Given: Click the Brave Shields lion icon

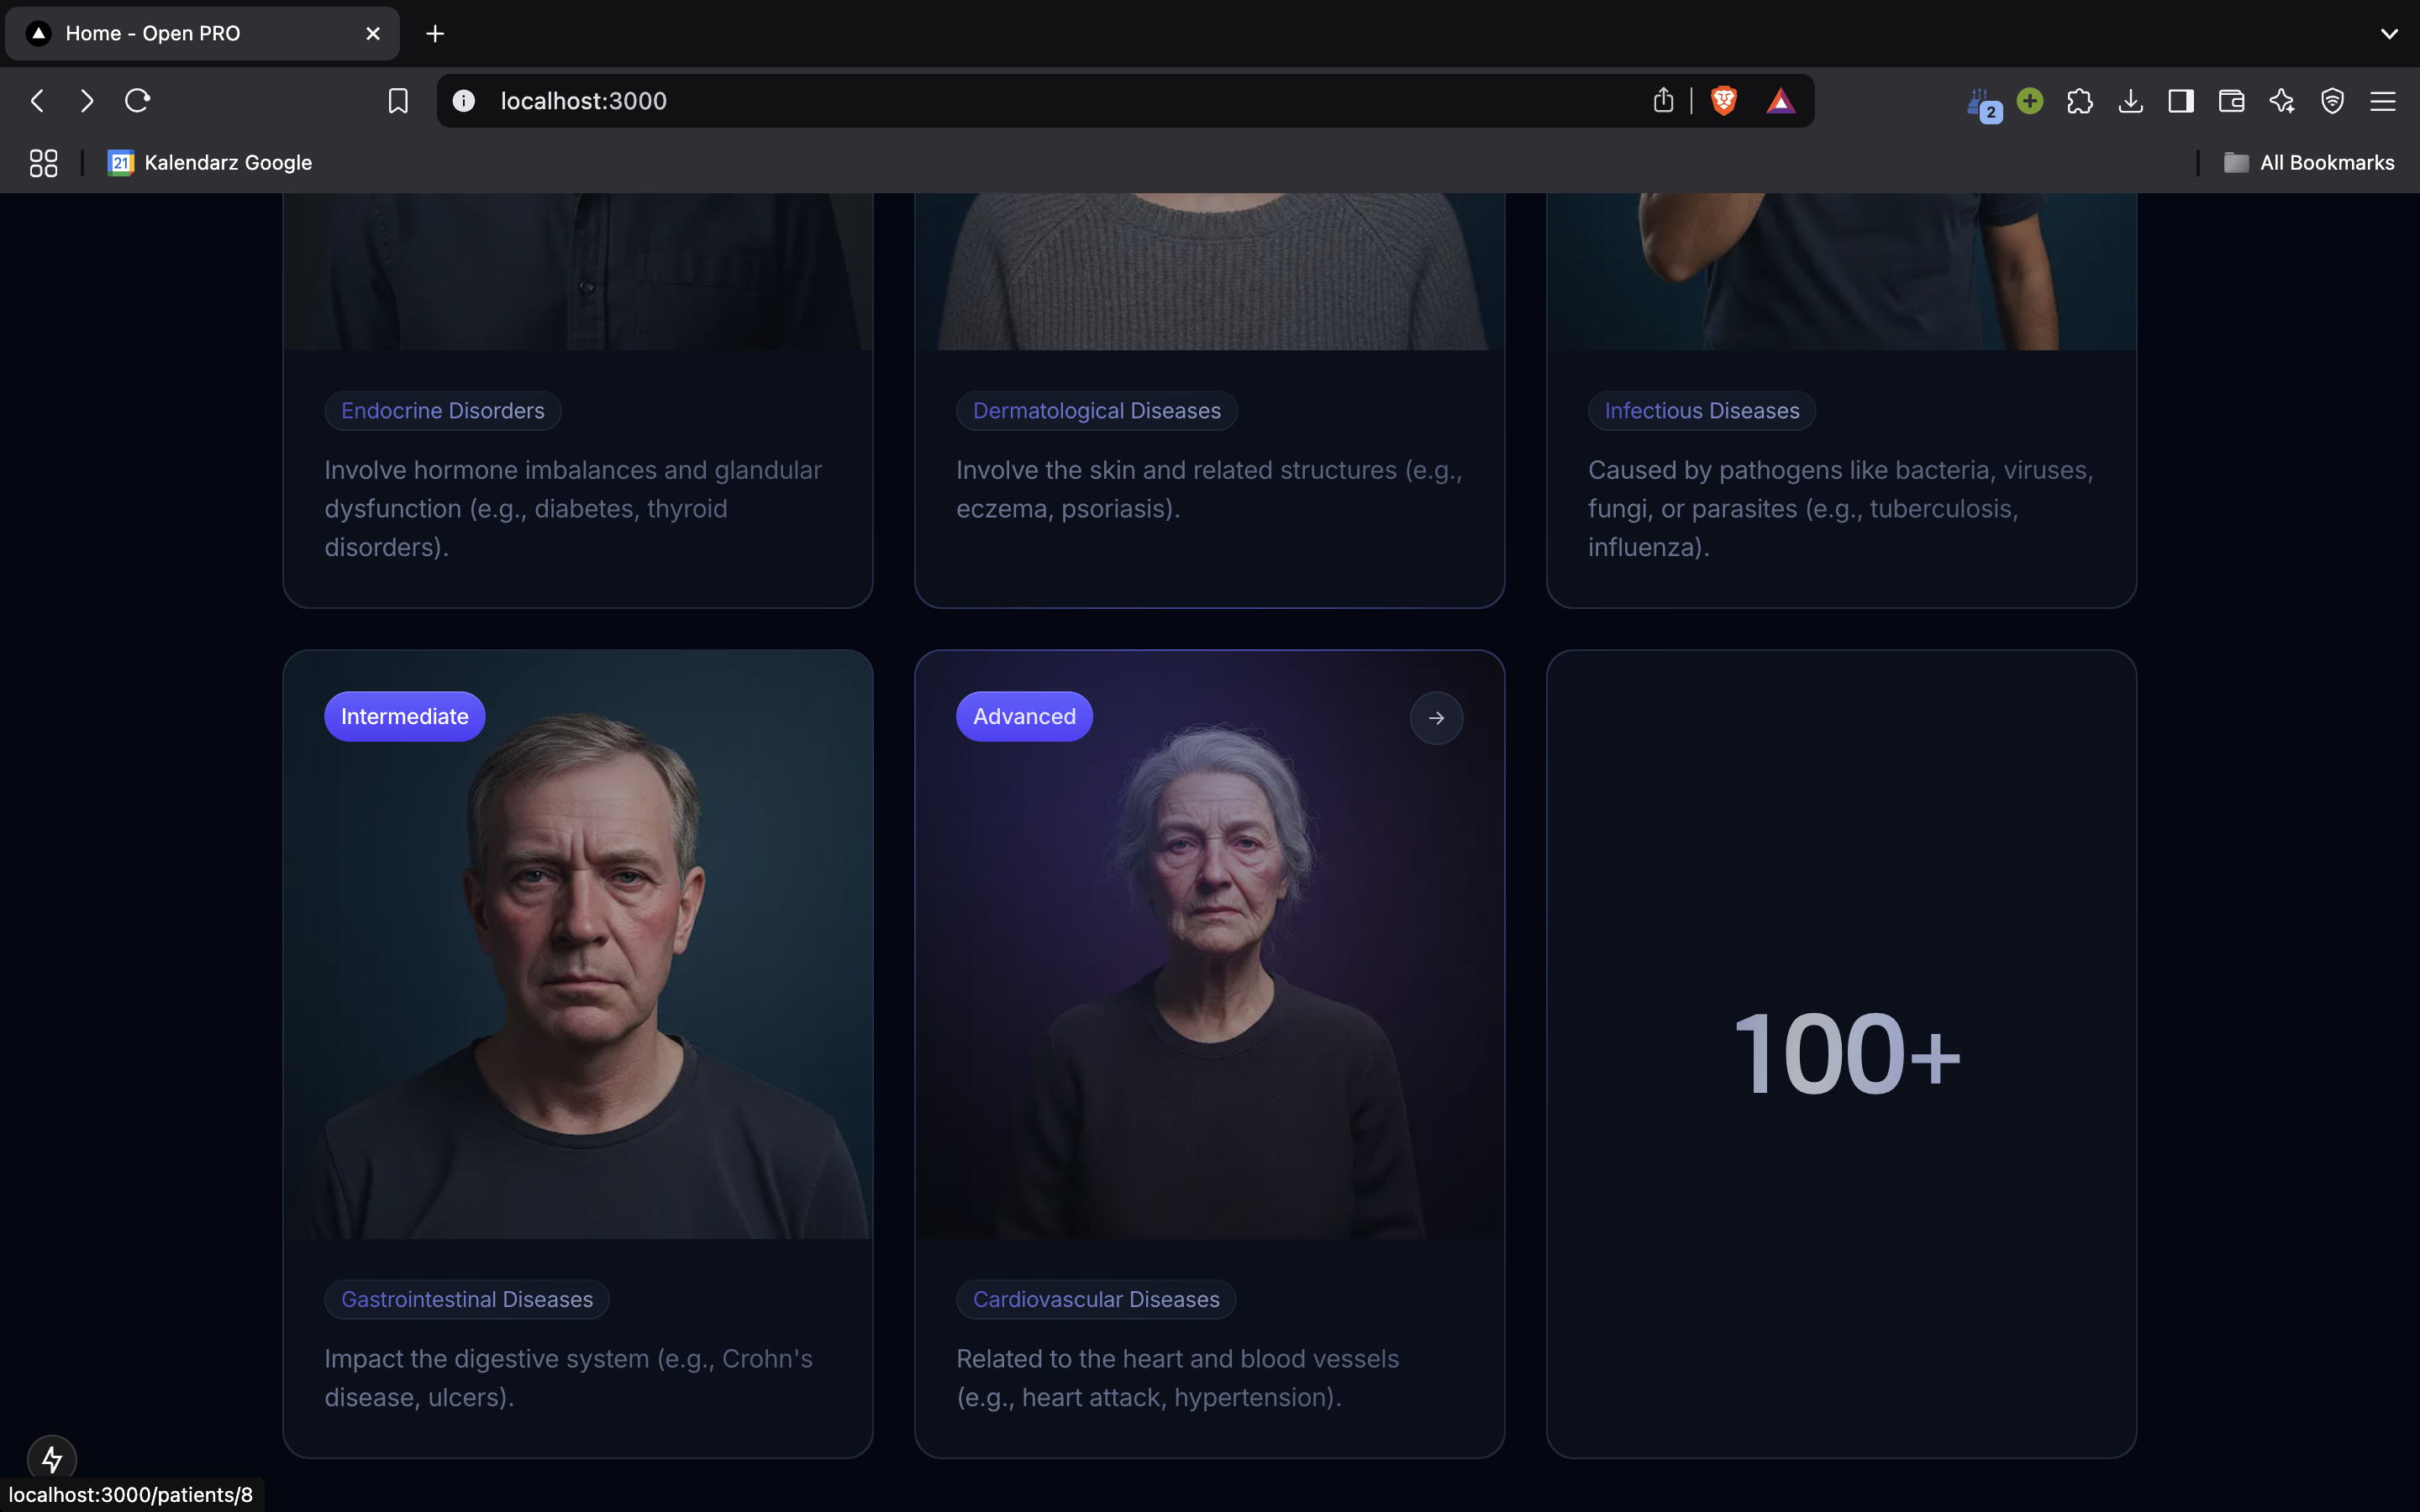Looking at the screenshot, I should (1723, 101).
